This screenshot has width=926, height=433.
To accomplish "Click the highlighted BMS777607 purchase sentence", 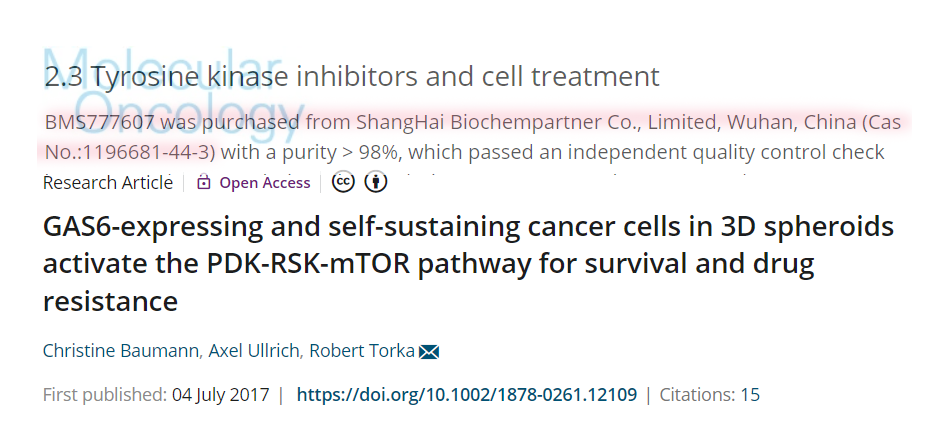I will coord(472,138).
